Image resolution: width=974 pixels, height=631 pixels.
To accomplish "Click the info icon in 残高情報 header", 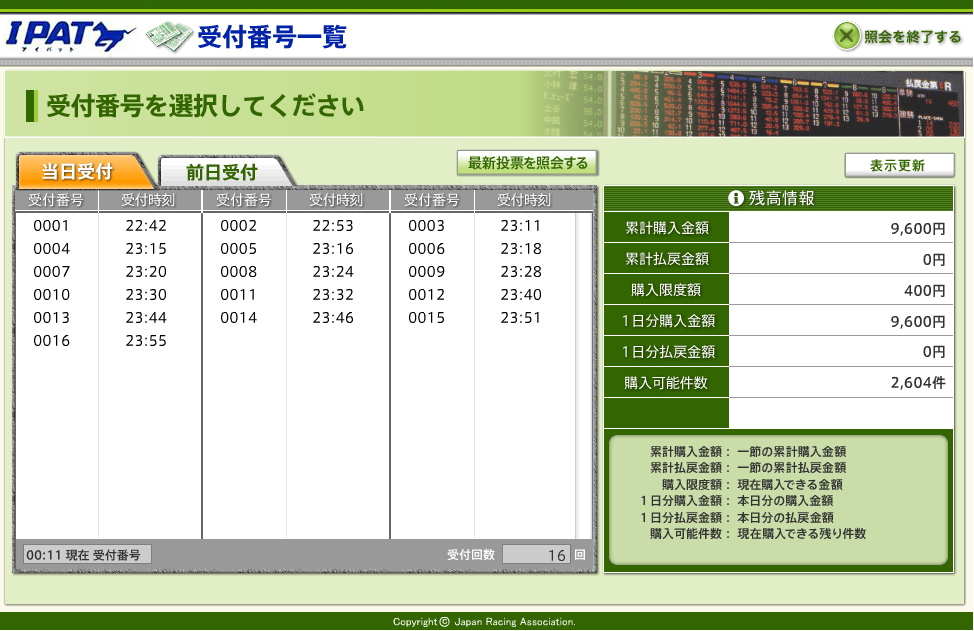I will (735, 198).
